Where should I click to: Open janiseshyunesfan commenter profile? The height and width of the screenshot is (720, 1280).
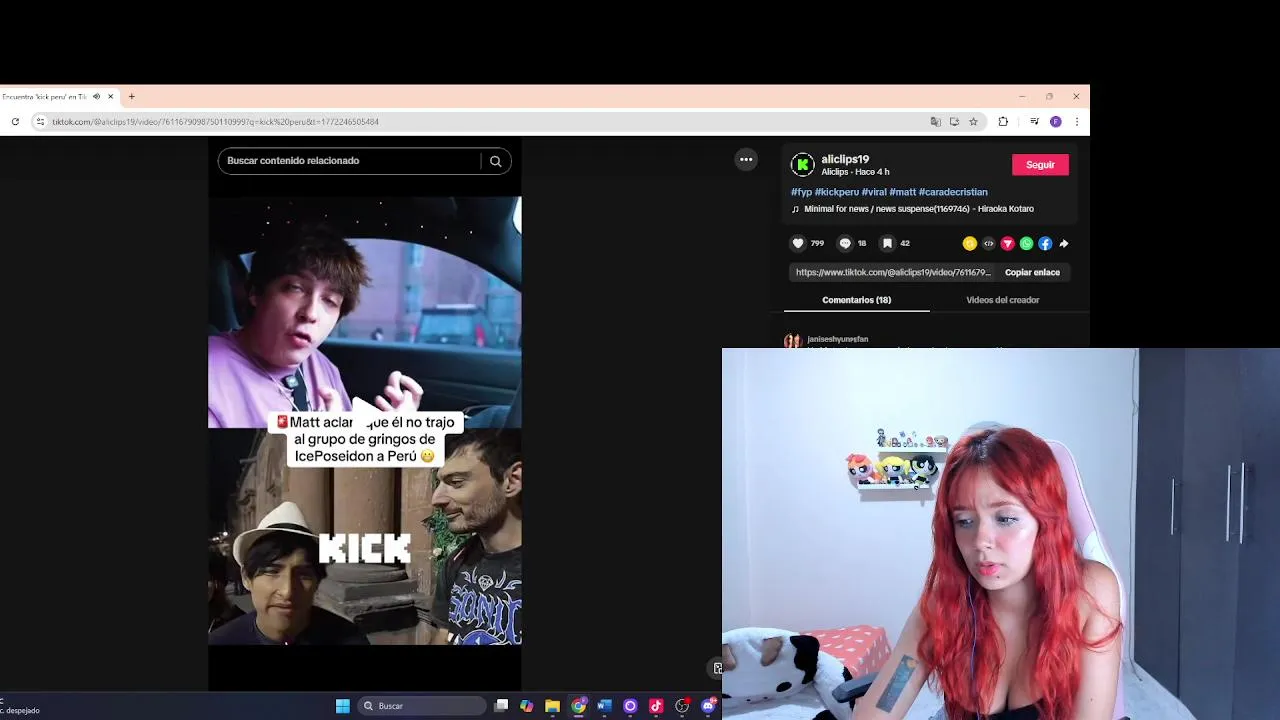coord(838,339)
